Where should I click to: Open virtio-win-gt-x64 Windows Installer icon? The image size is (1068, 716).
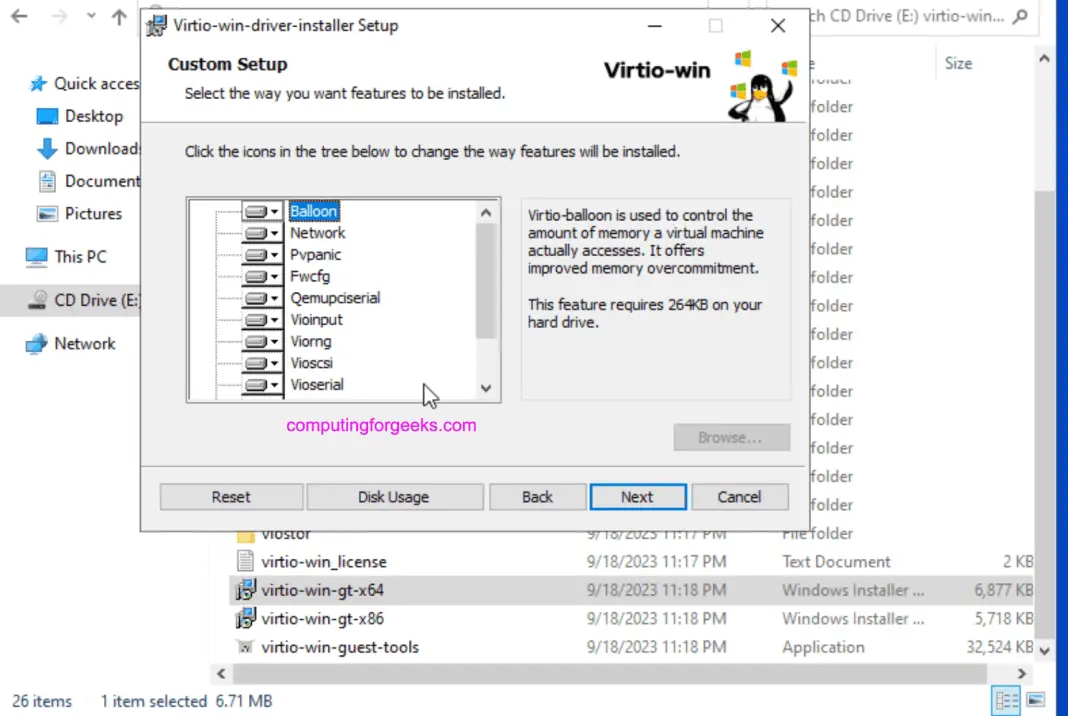click(245, 590)
